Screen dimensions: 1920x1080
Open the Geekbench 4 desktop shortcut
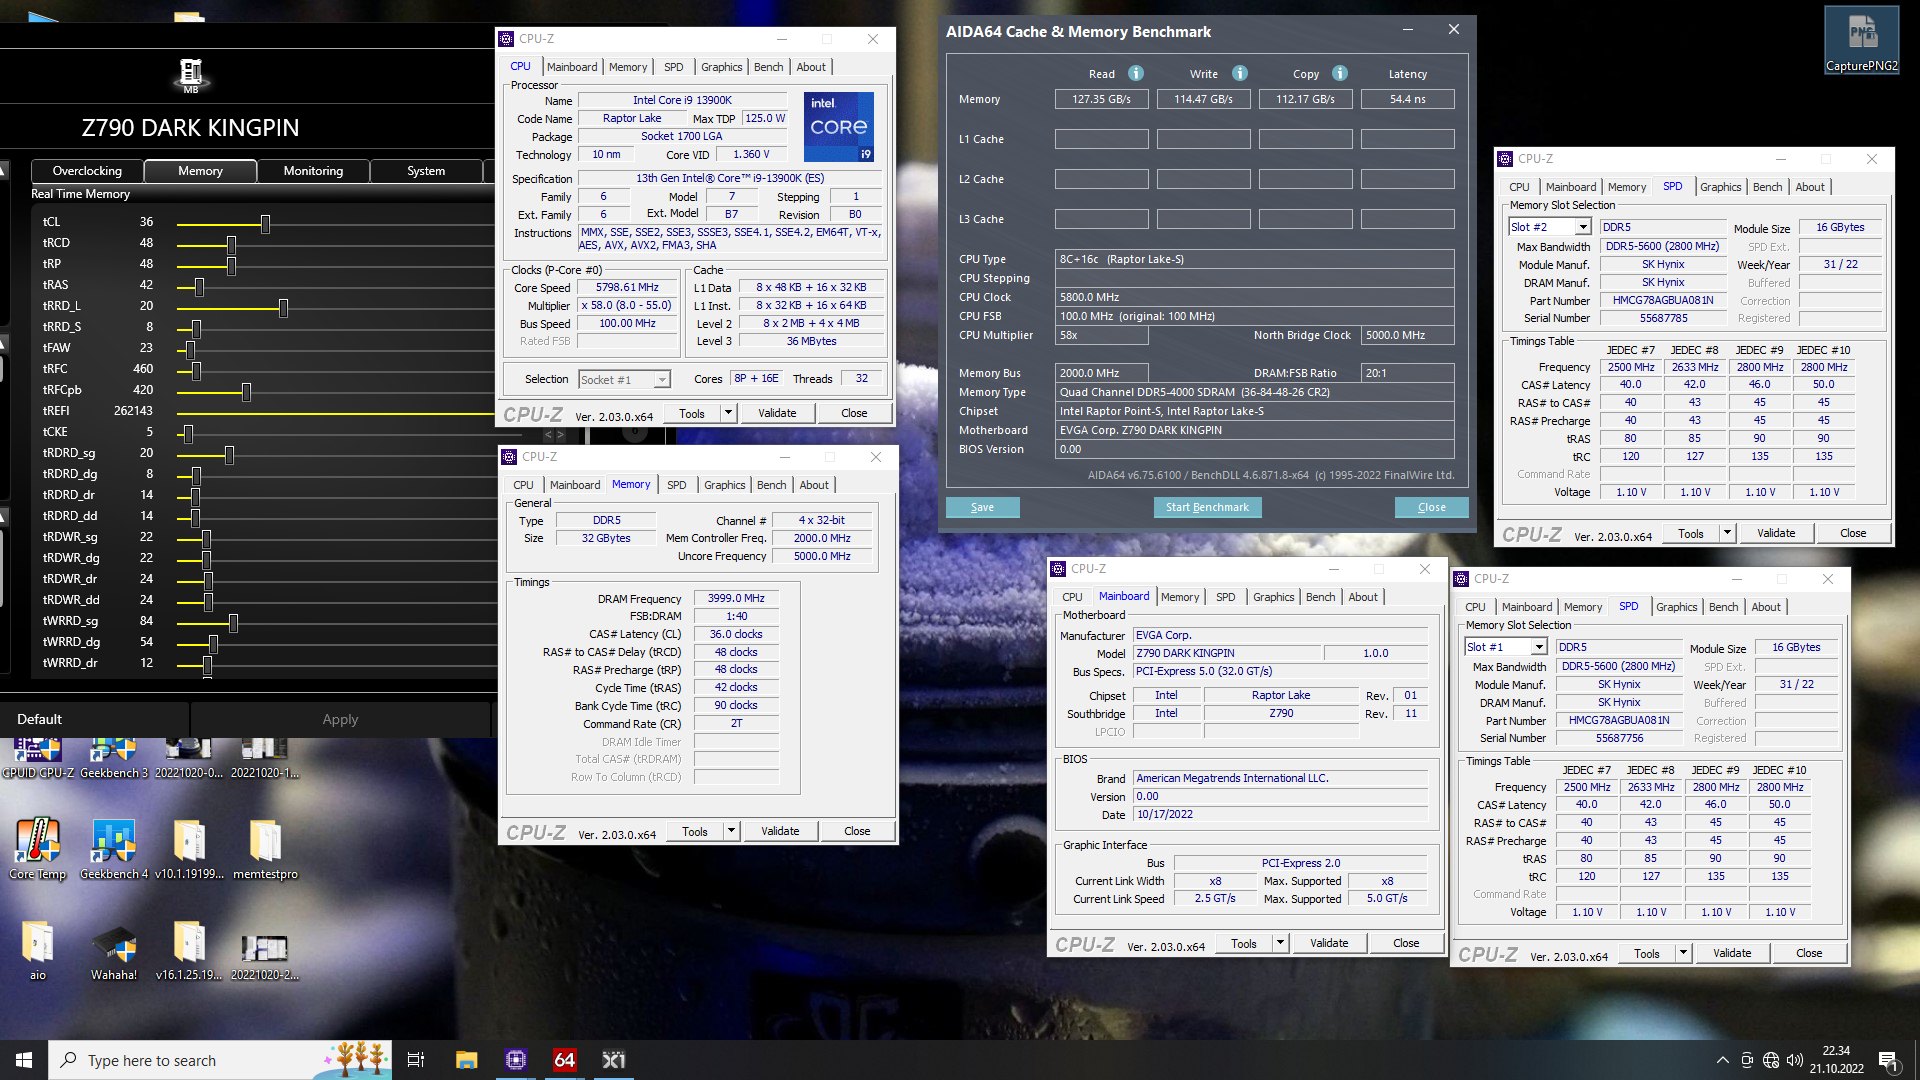pos(114,848)
